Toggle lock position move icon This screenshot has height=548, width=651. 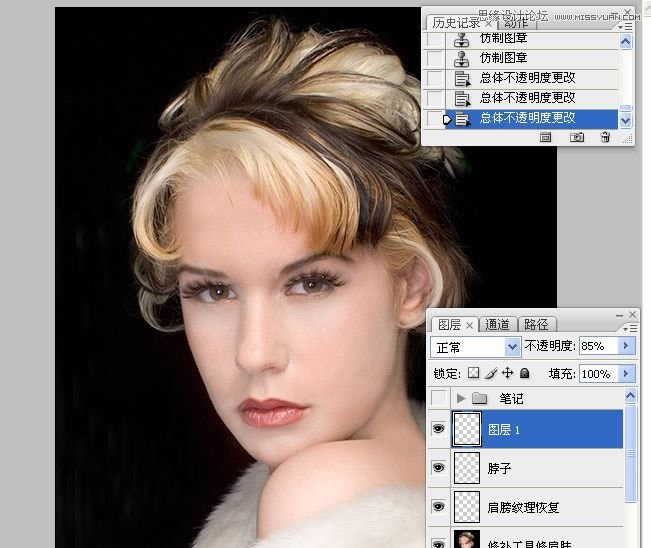click(507, 373)
